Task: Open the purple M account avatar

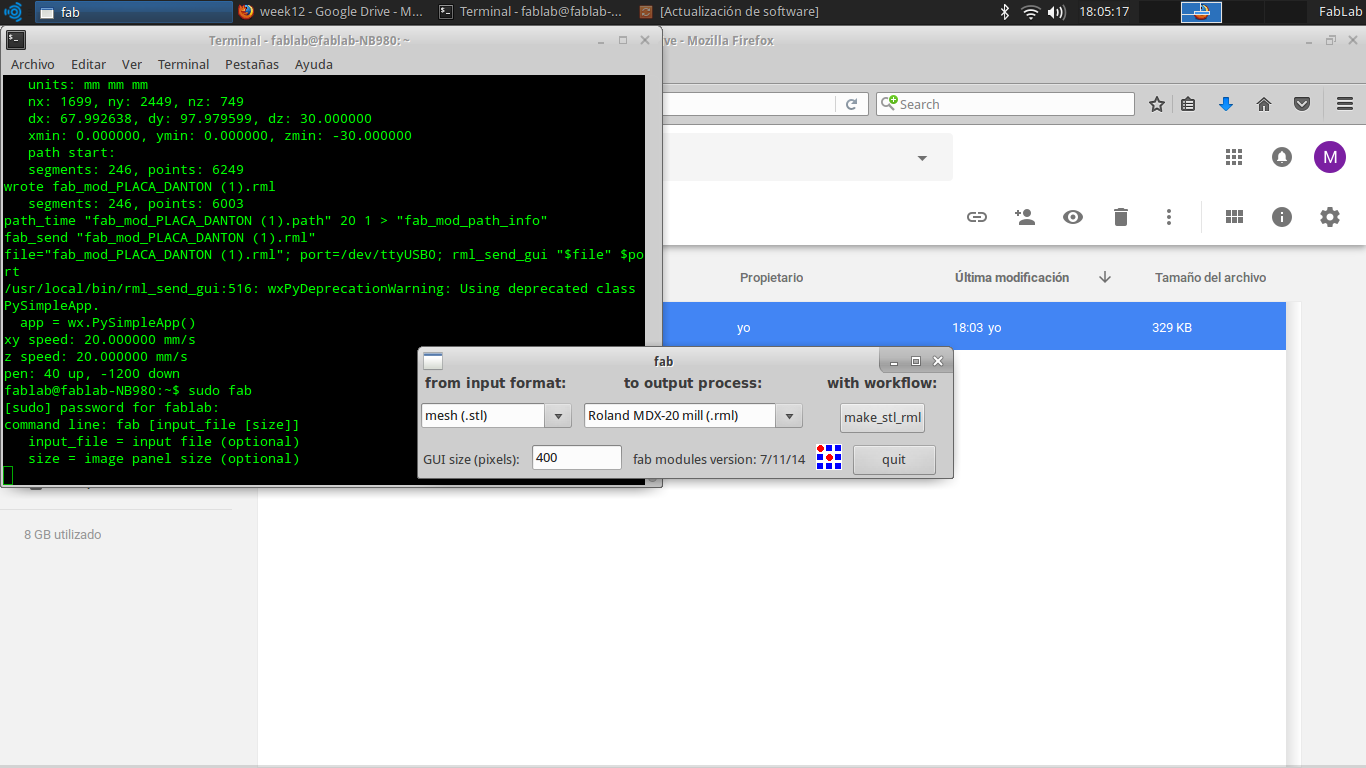Action: 1330,157
